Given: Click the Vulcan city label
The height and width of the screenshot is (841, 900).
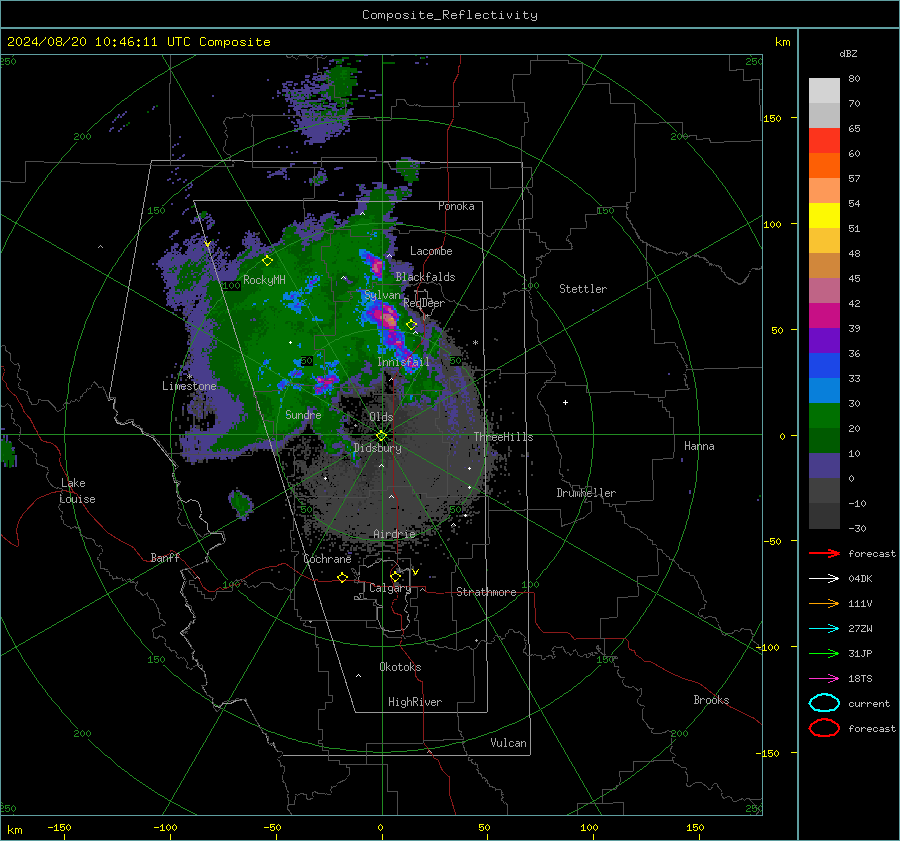Looking at the screenshot, I should coord(508,743).
